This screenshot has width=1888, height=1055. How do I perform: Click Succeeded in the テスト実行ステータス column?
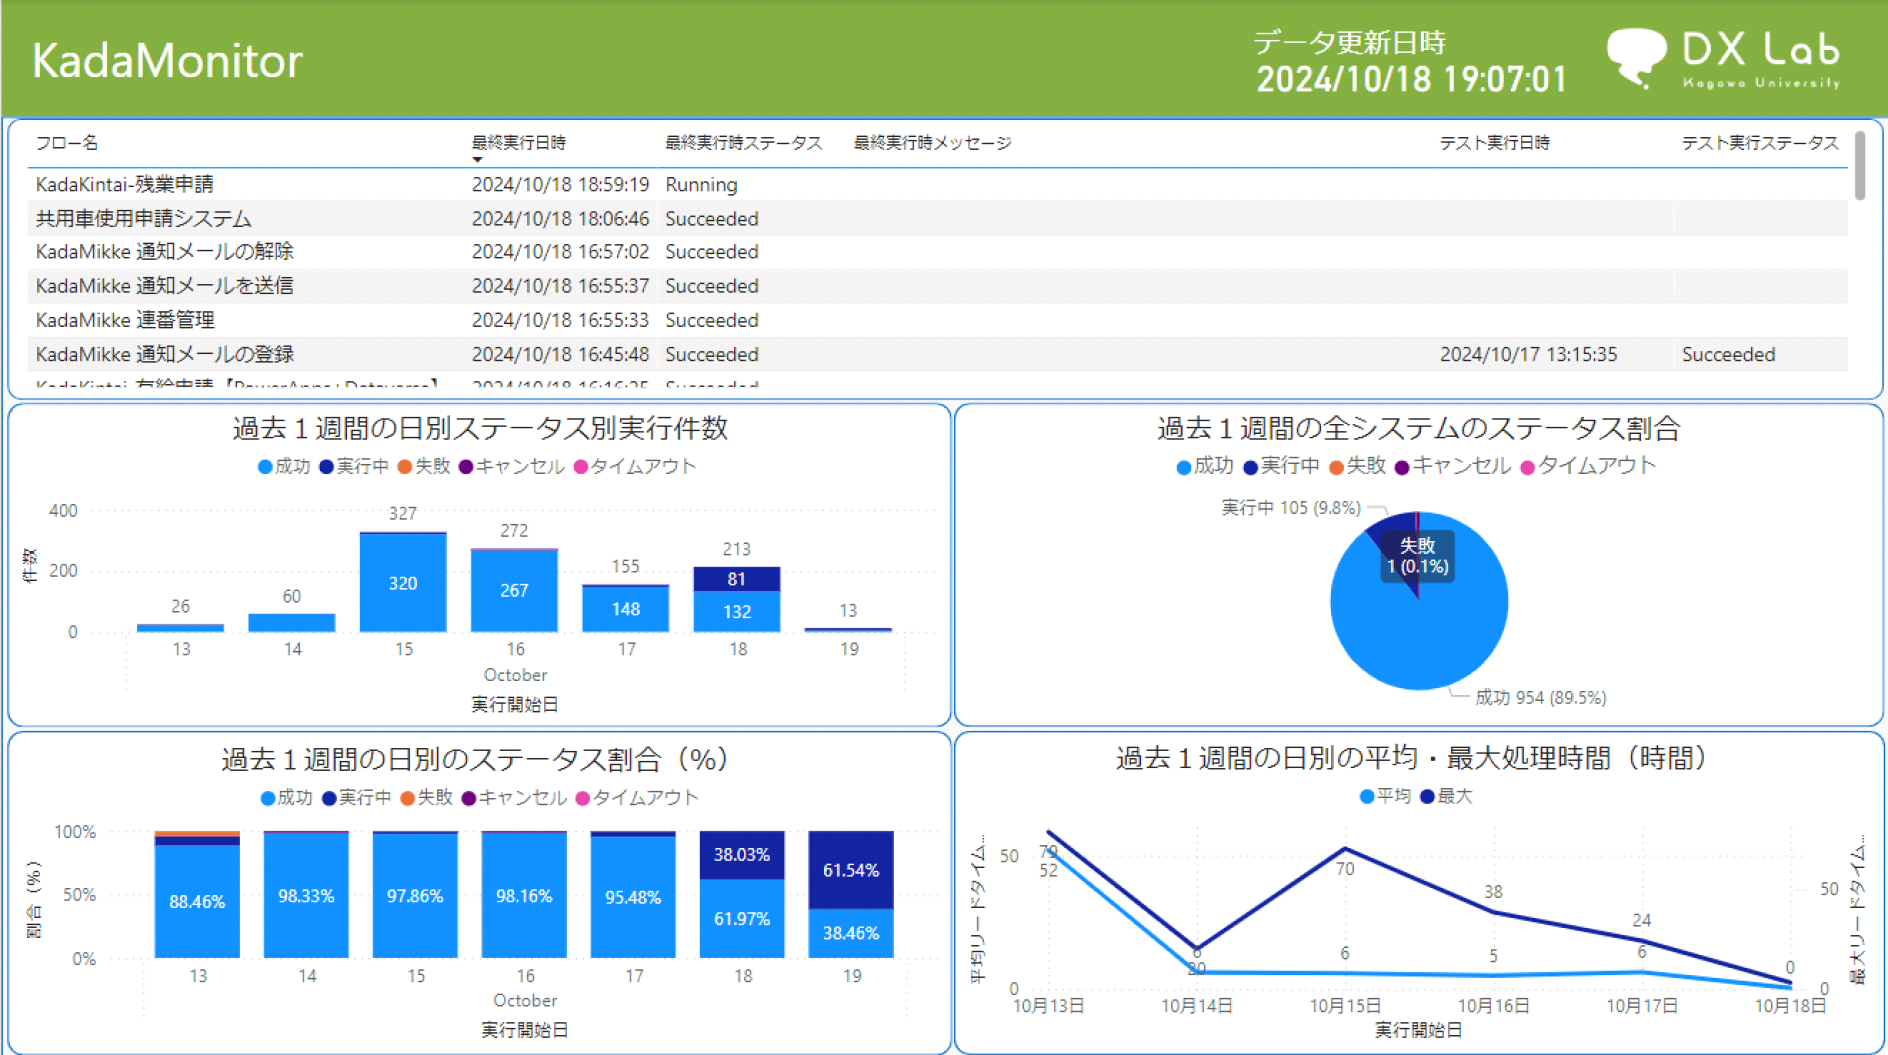point(1728,355)
